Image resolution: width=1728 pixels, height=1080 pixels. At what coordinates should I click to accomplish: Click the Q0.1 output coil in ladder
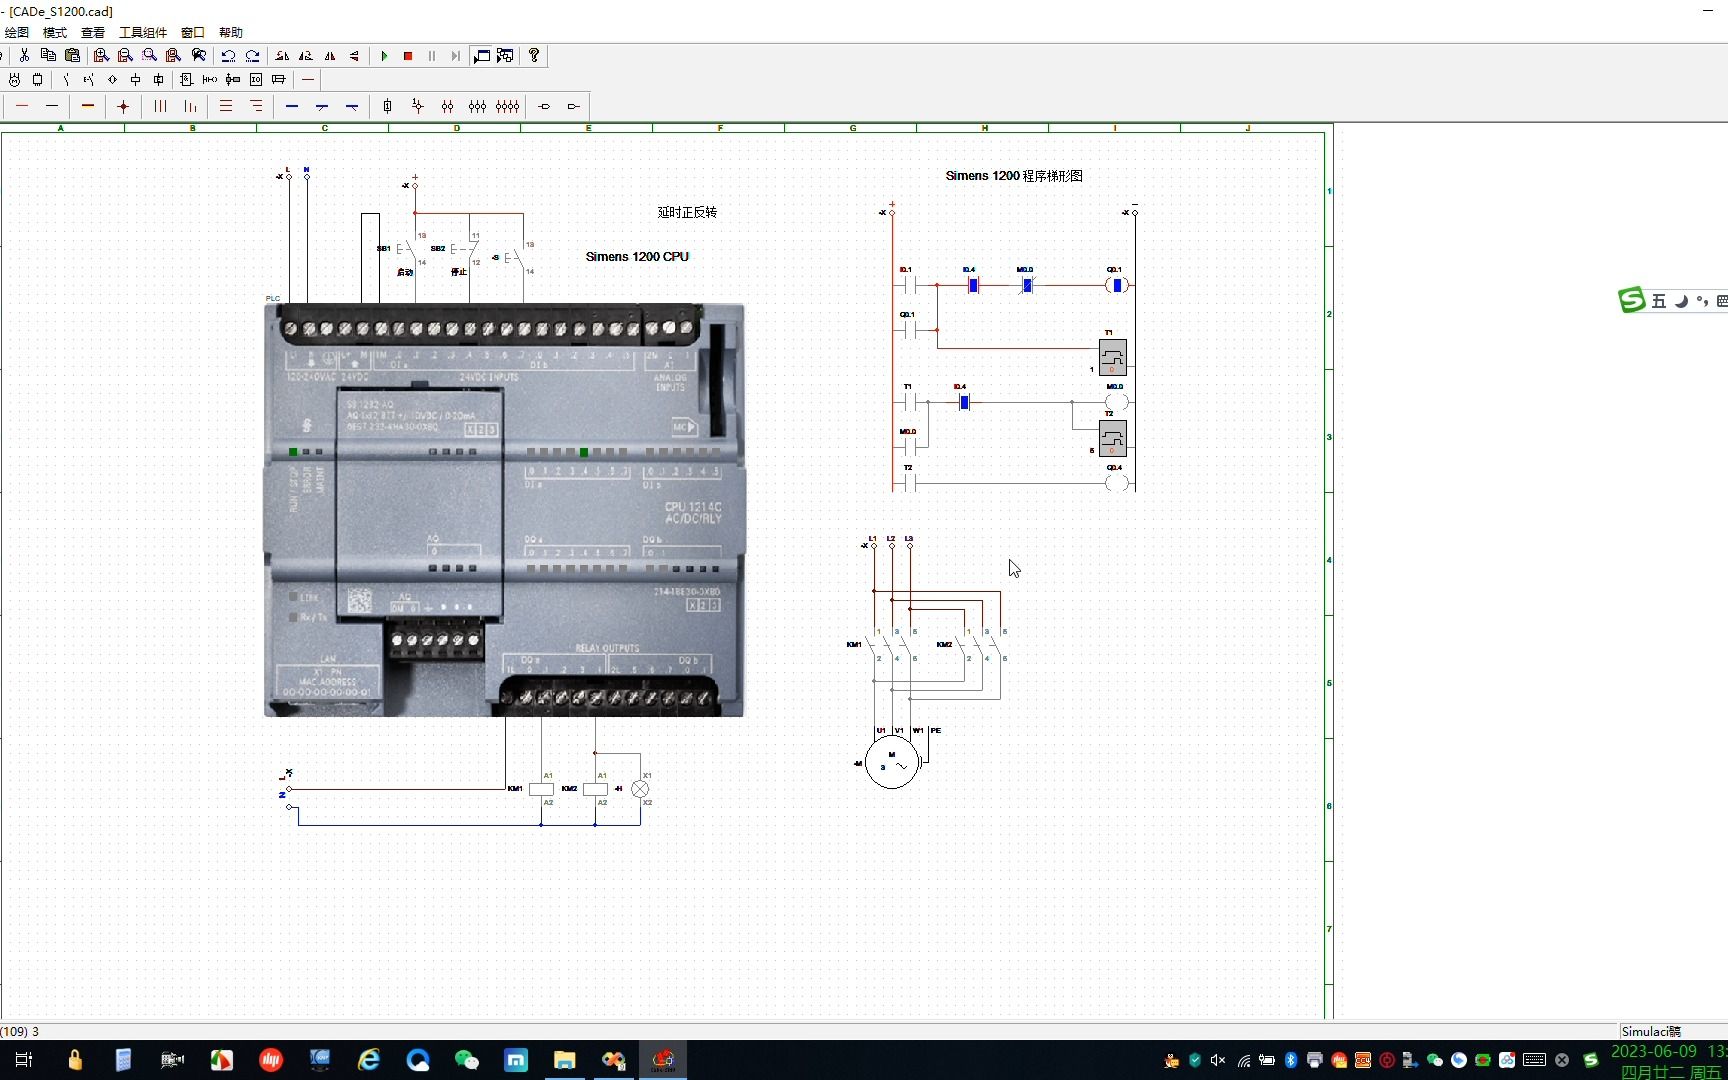pyautogui.click(x=1116, y=285)
